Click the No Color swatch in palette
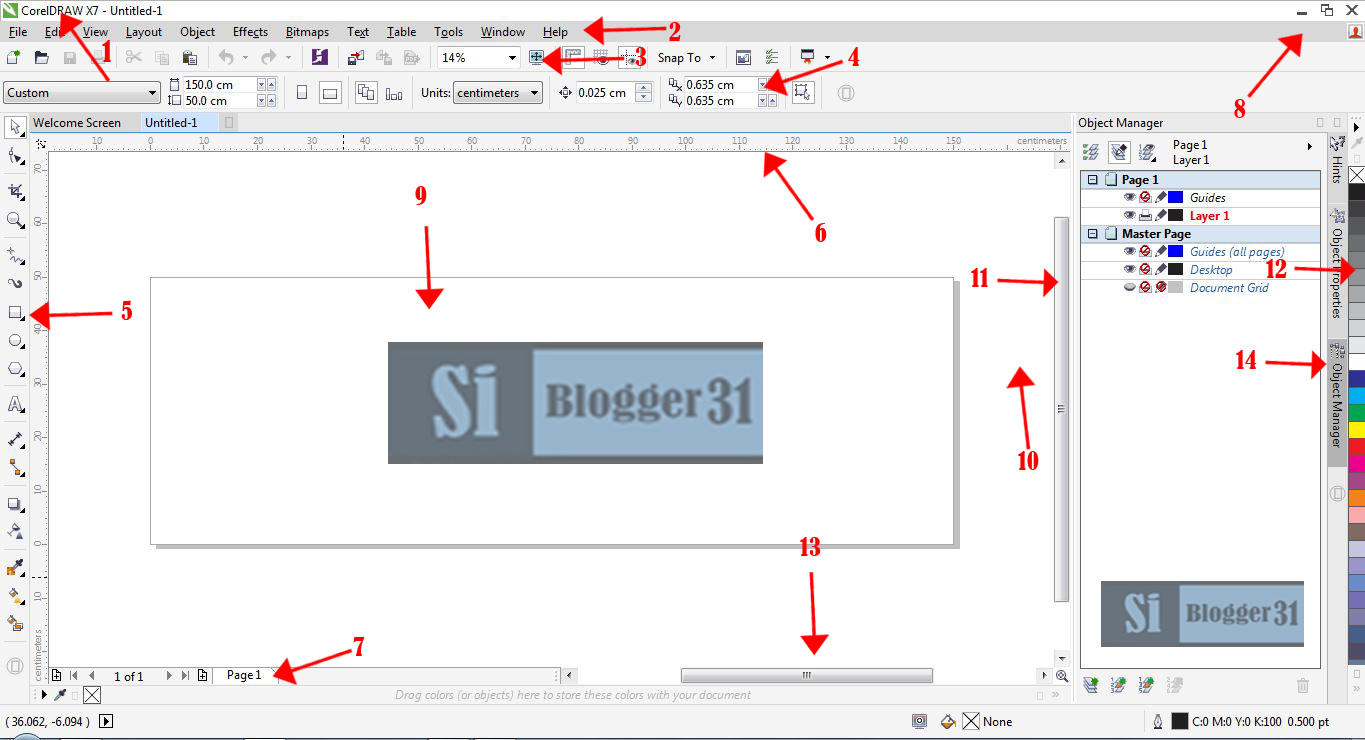 point(1356,174)
